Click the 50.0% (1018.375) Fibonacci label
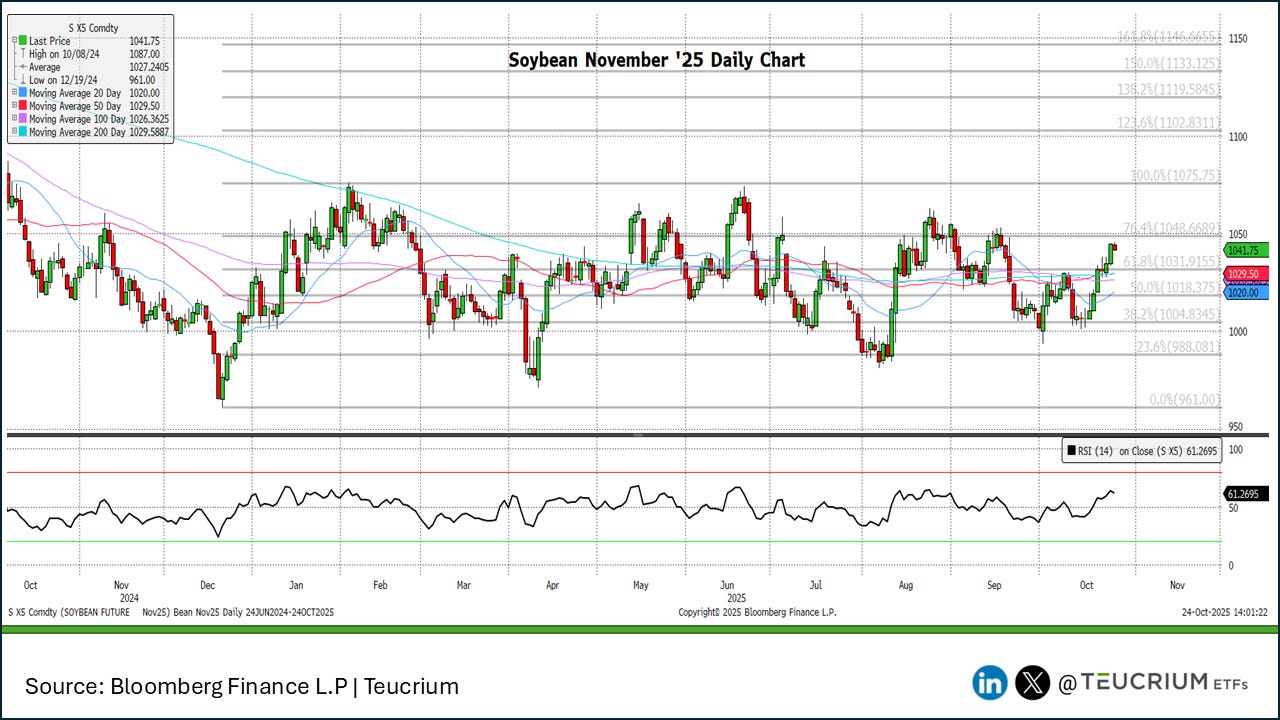 click(1175, 288)
